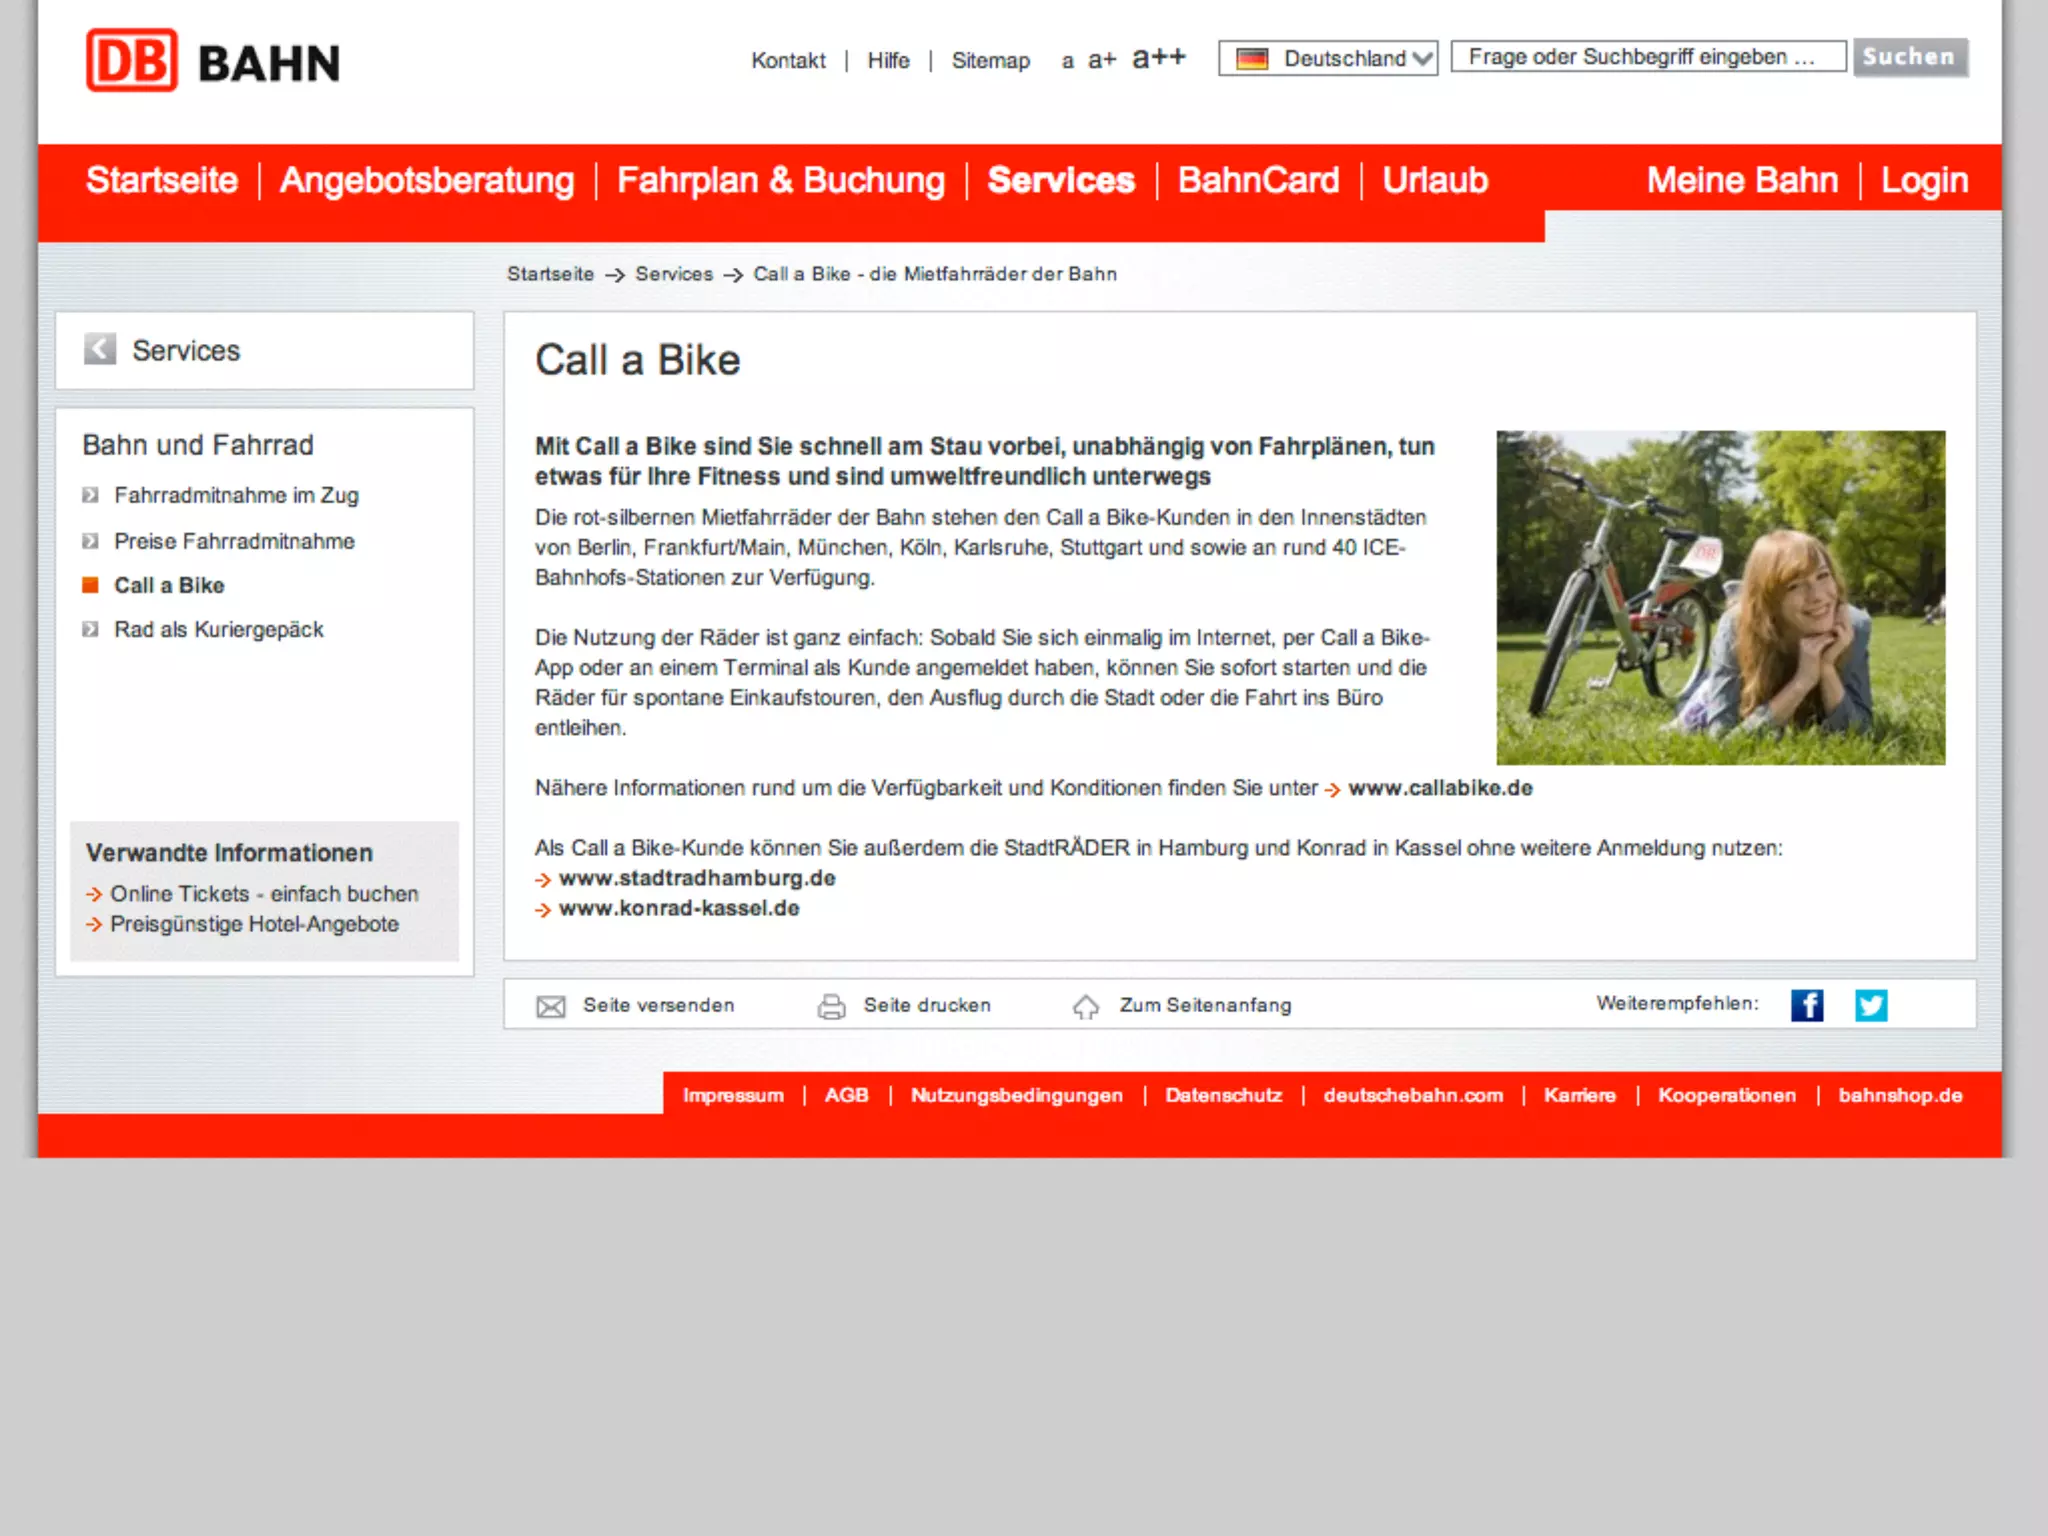Click the envelope Seite versenden icon
The width and height of the screenshot is (2048, 1536).
click(551, 1006)
